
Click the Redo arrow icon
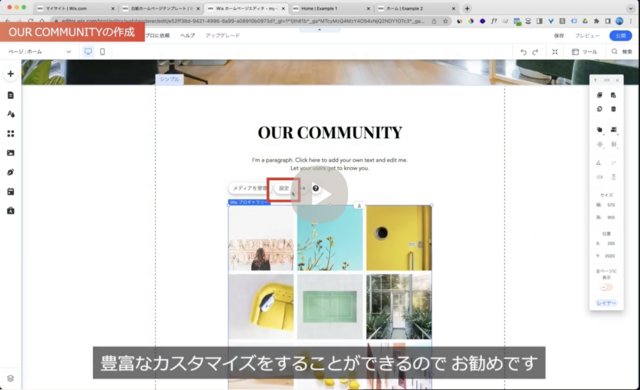535,52
